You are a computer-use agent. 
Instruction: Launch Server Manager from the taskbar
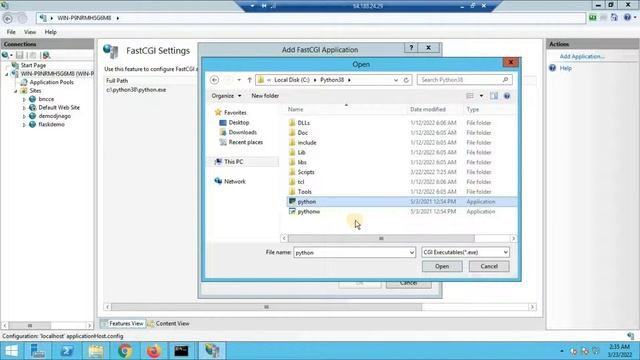(x=38, y=351)
